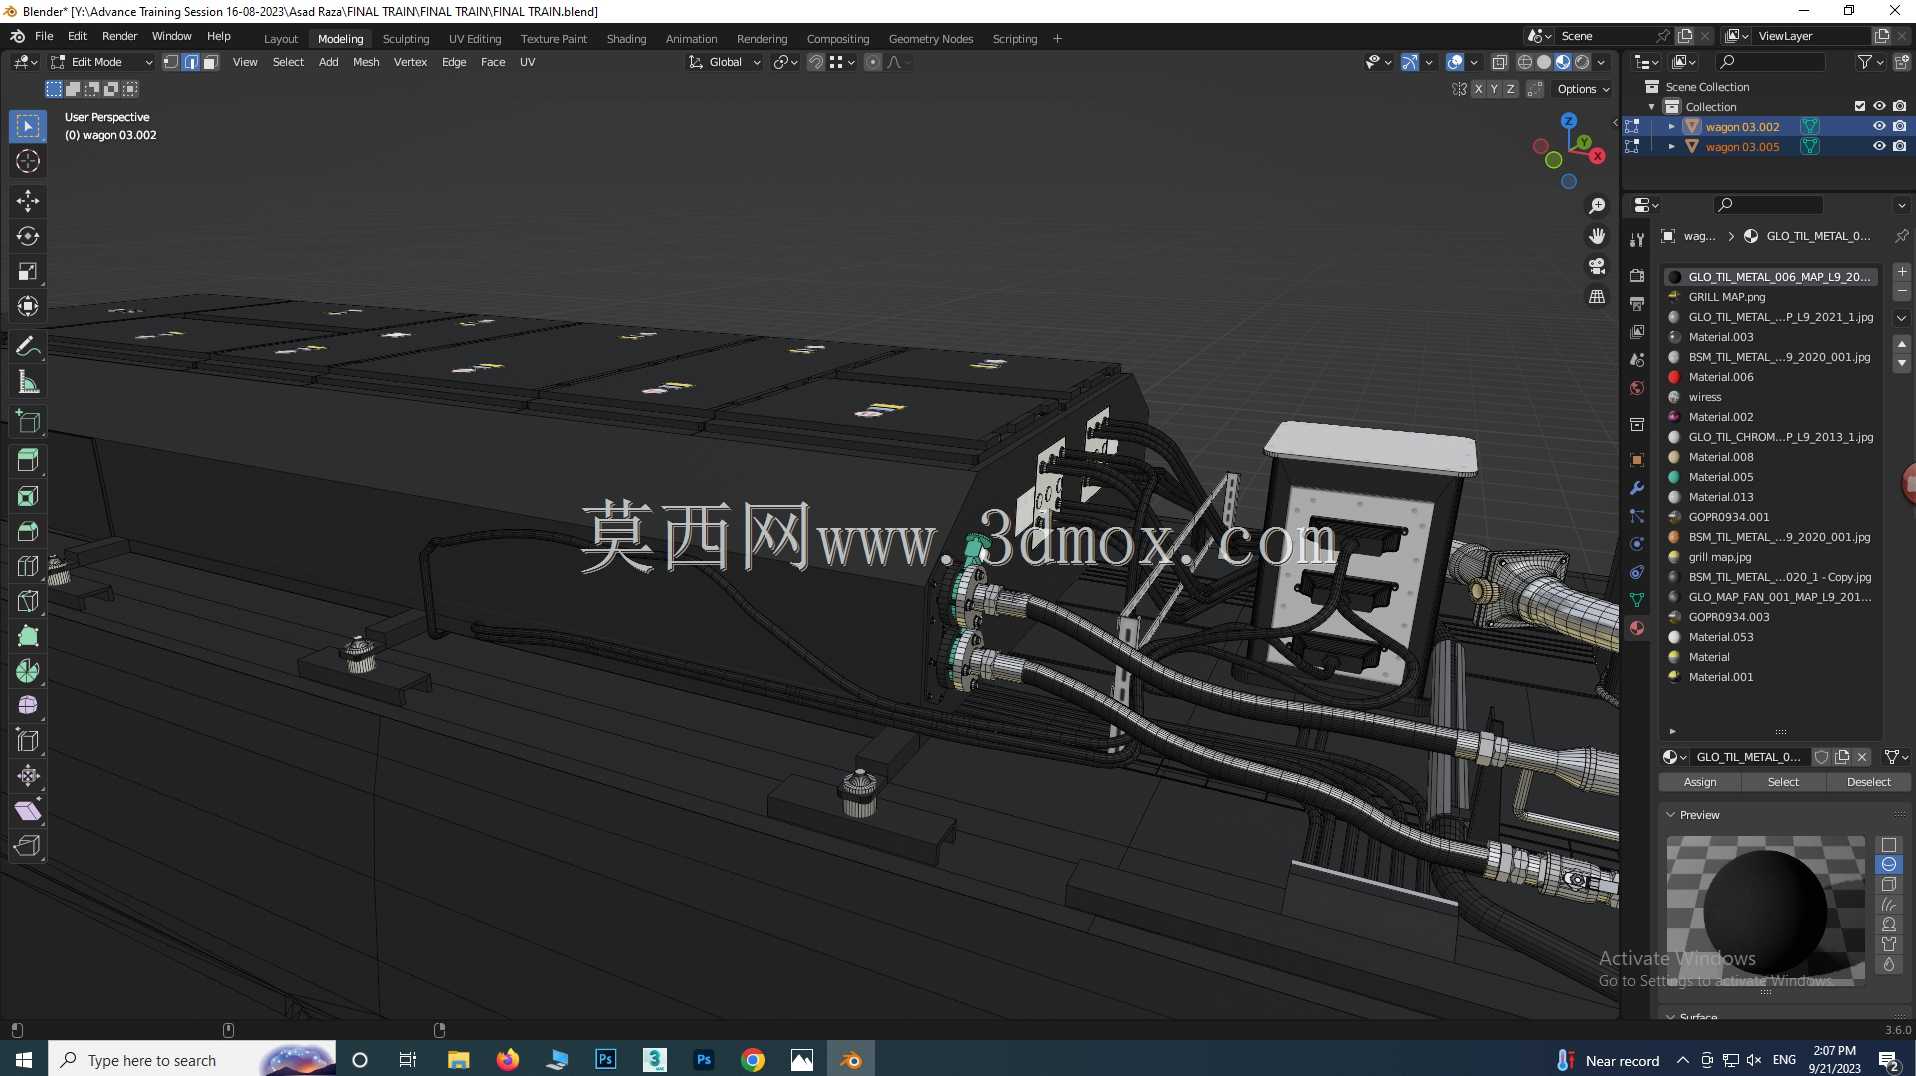Collapse the Preview panel
This screenshot has width=1916, height=1076.
(x=1670, y=815)
